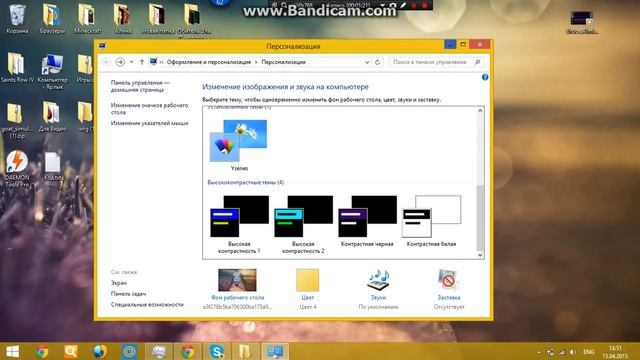
Task: Click the Windows Start button
Action: (x=12, y=352)
